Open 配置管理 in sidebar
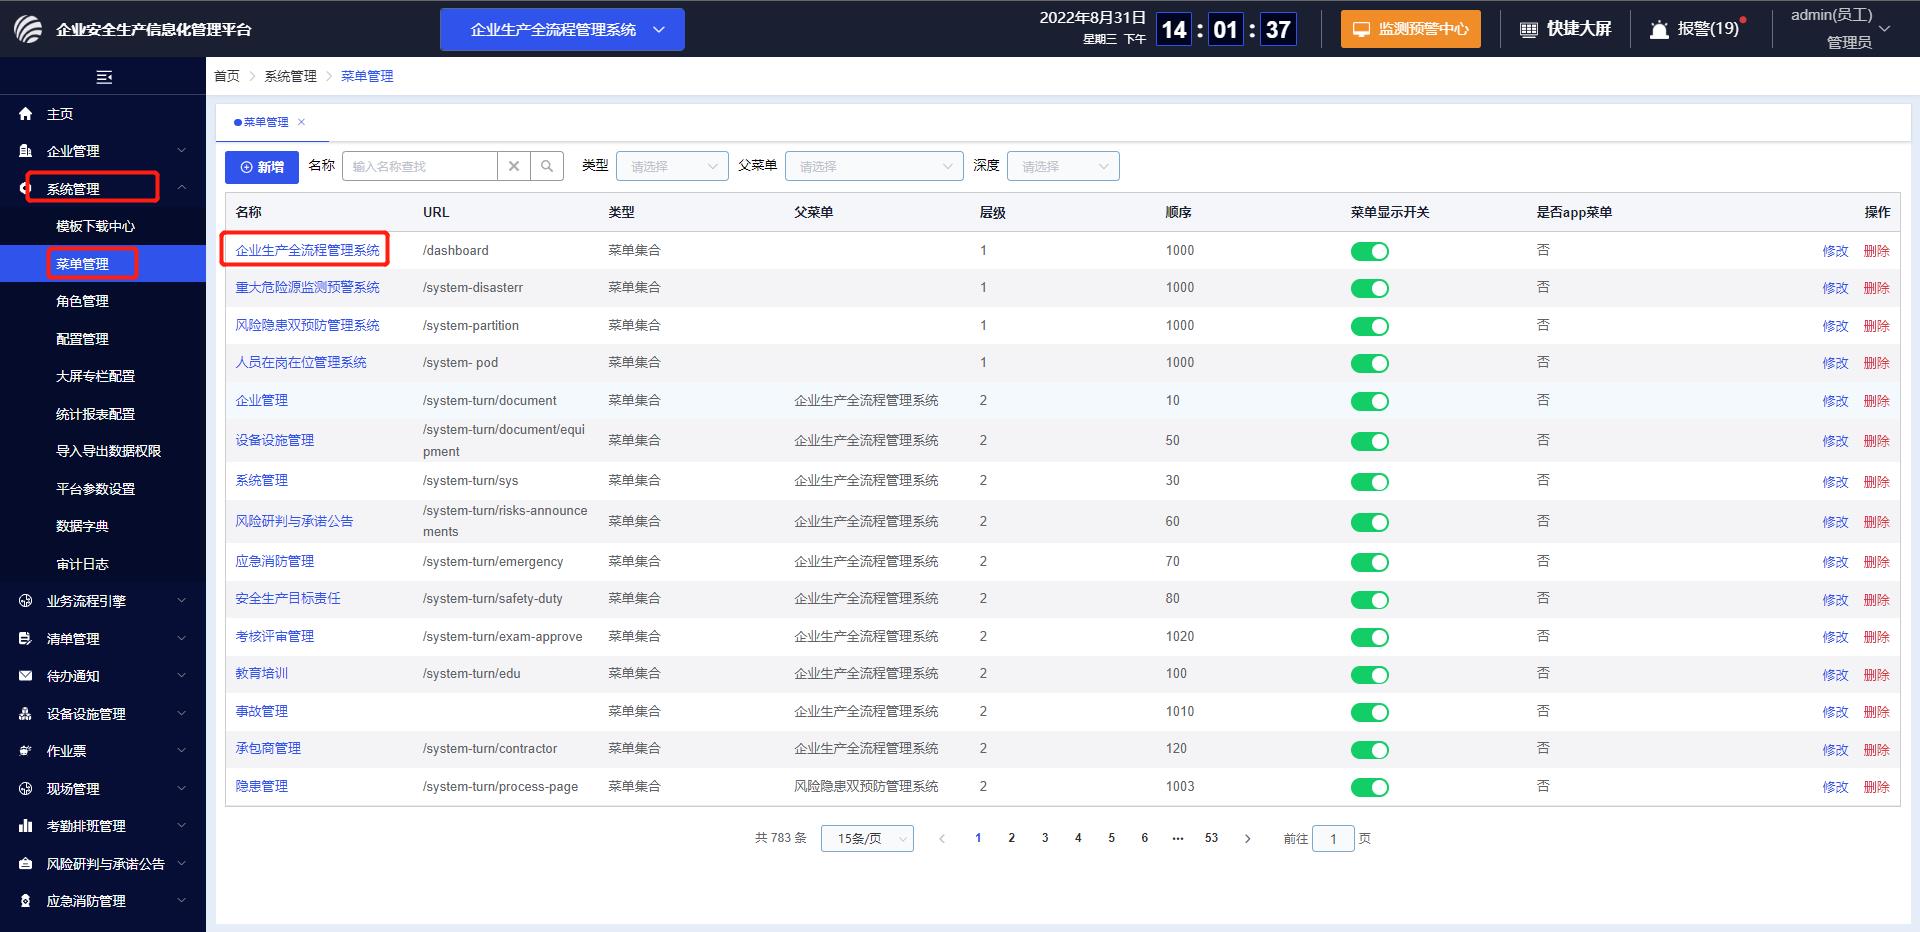1920x932 pixels. (x=82, y=339)
